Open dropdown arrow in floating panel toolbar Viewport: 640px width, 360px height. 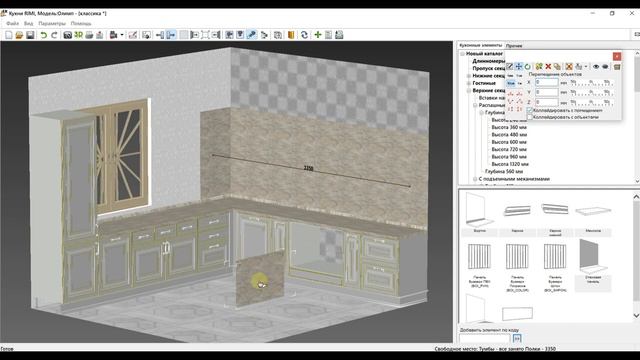click(x=586, y=67)
